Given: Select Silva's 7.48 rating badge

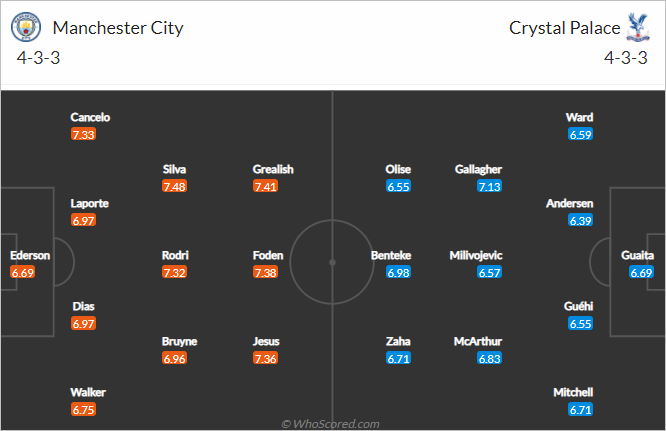Looking at the screenshot, I should 175,186.
